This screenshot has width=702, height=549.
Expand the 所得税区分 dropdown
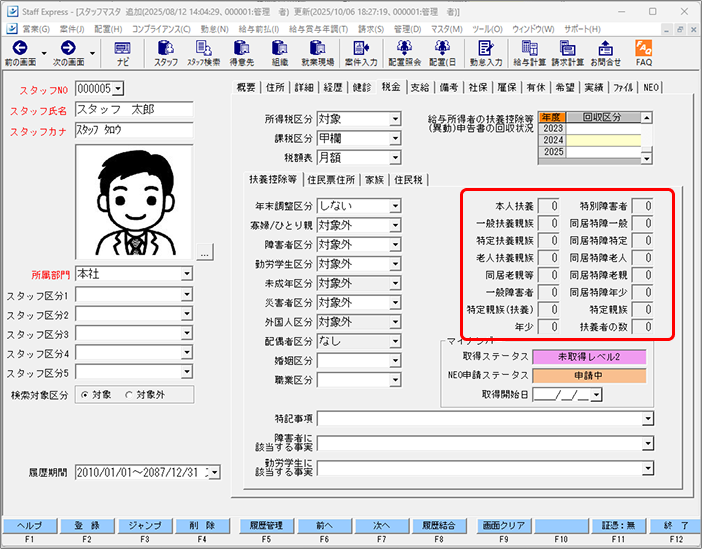395,119
